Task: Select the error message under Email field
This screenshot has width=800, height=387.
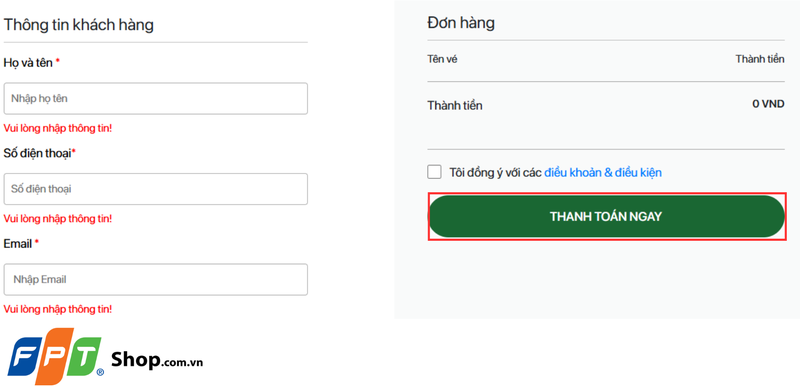Action: pos(58,309)
